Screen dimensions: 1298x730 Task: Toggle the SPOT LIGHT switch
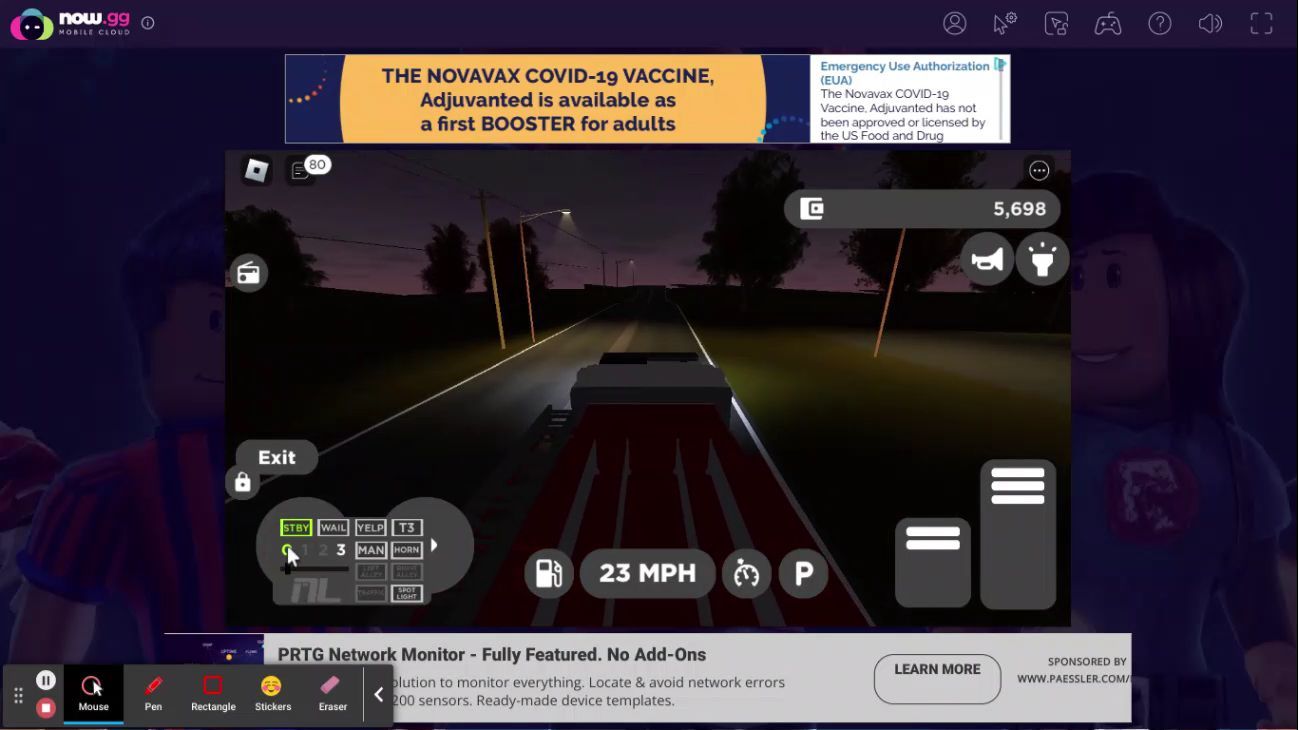coord(406,593)
